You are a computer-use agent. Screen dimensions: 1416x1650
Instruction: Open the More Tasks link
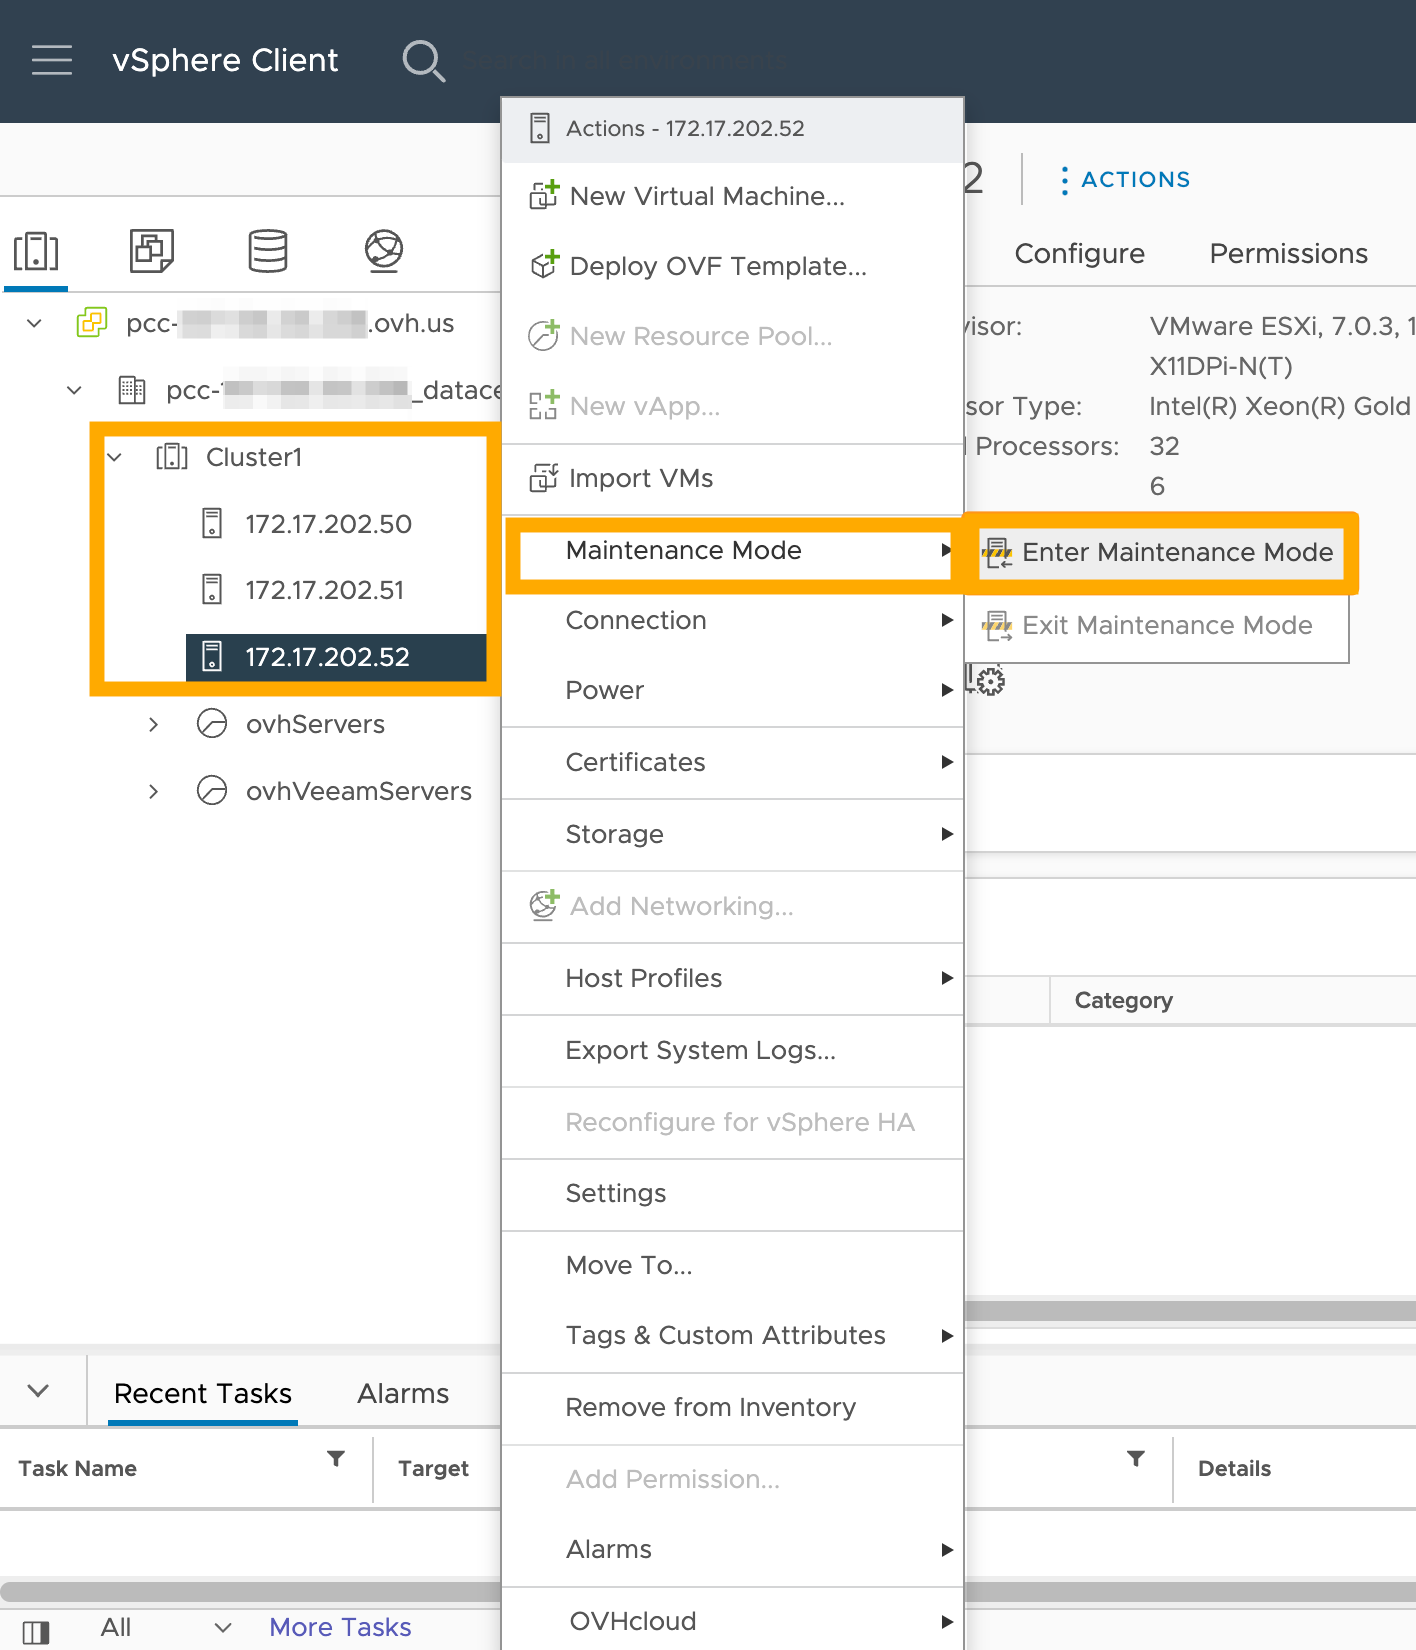click(x=340, y=1627)
